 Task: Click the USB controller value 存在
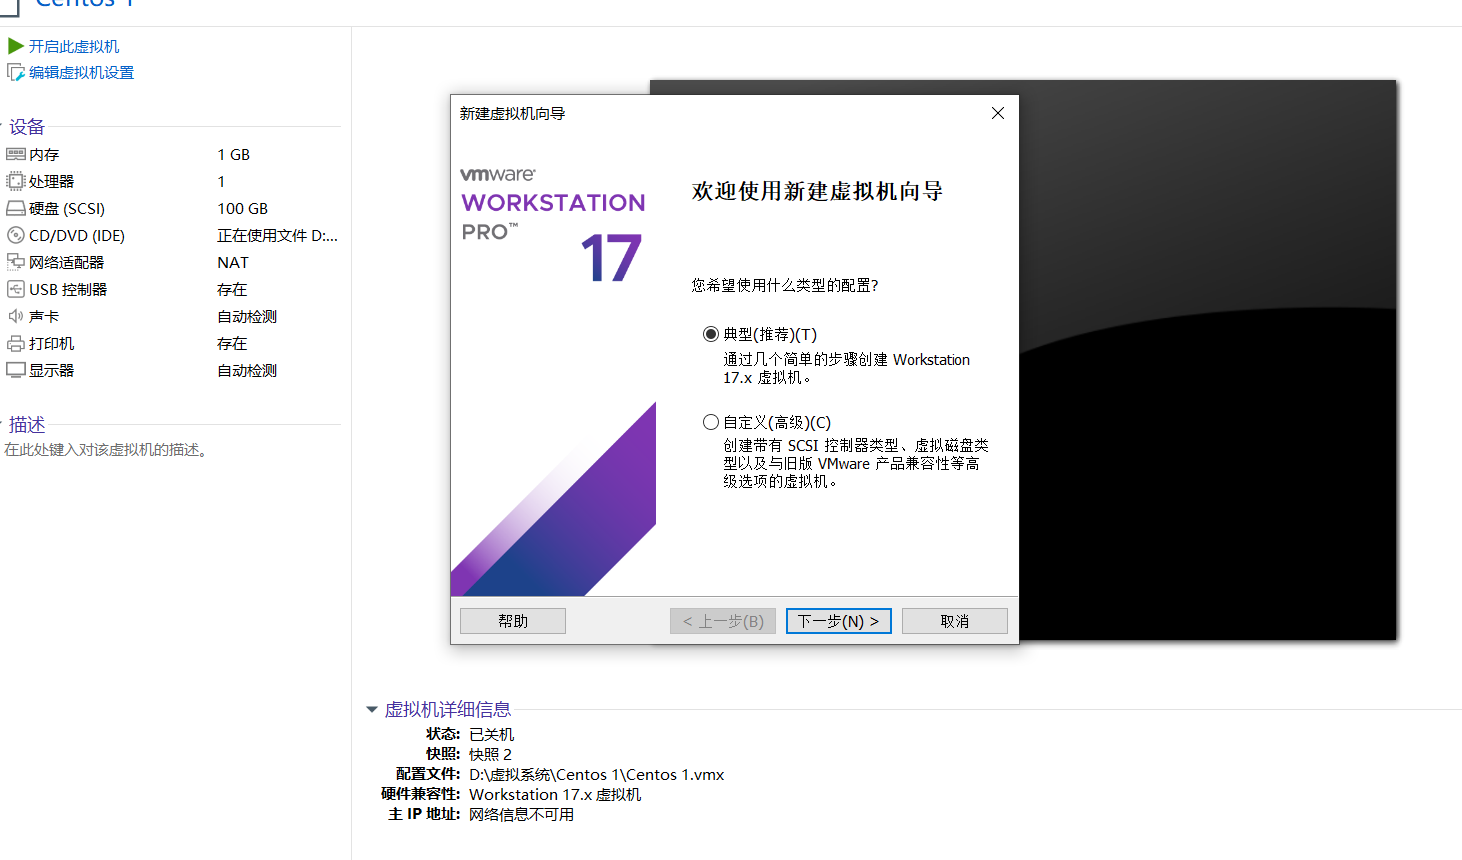pos(232,289)
